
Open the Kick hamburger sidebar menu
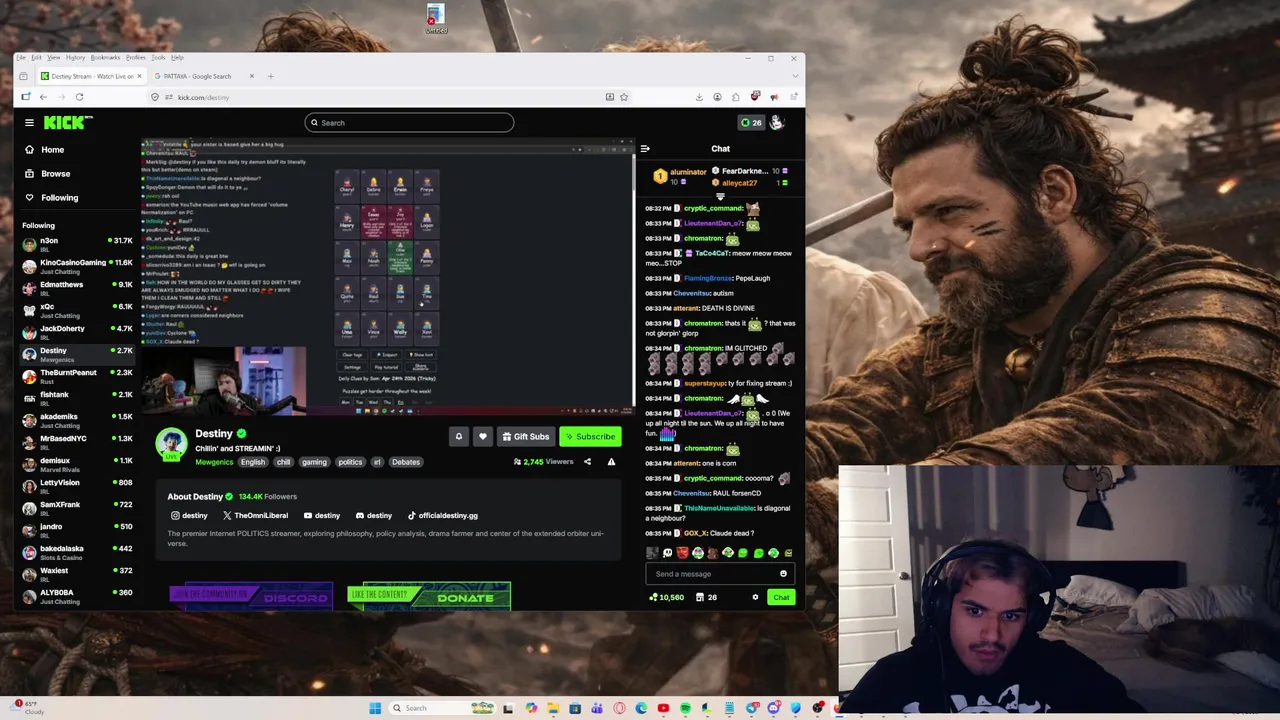coord(29,122)
